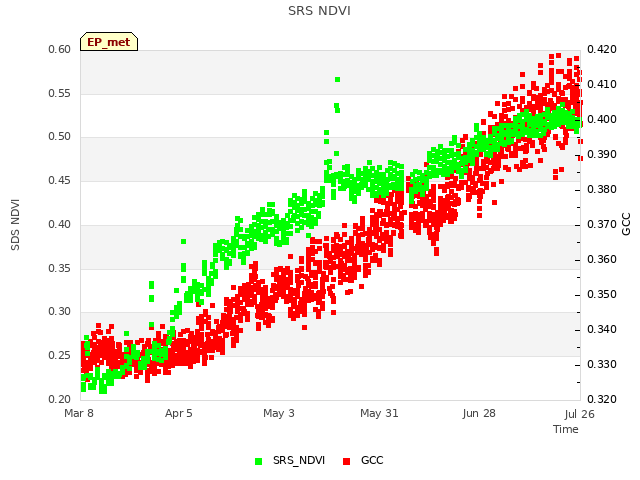This screenshot has height=480, width=640.
Task: Click the 0.390 right axis value
Action: (x=602, y=154)
